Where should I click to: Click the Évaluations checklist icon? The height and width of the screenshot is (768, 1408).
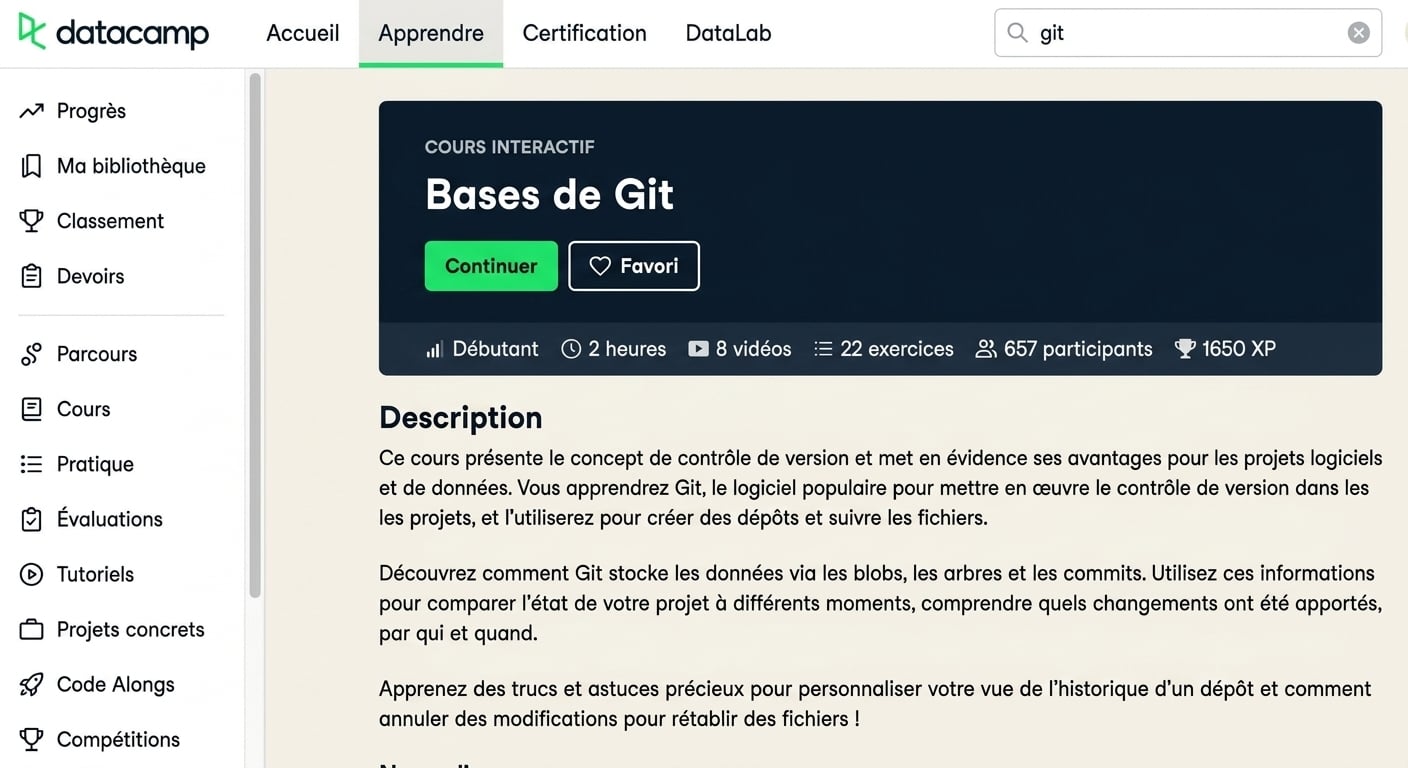32,519
